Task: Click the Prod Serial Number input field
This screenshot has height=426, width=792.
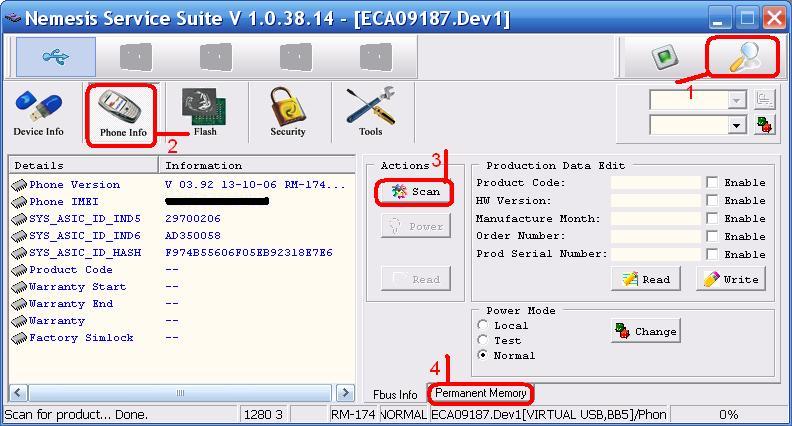Action: (656, 254)
